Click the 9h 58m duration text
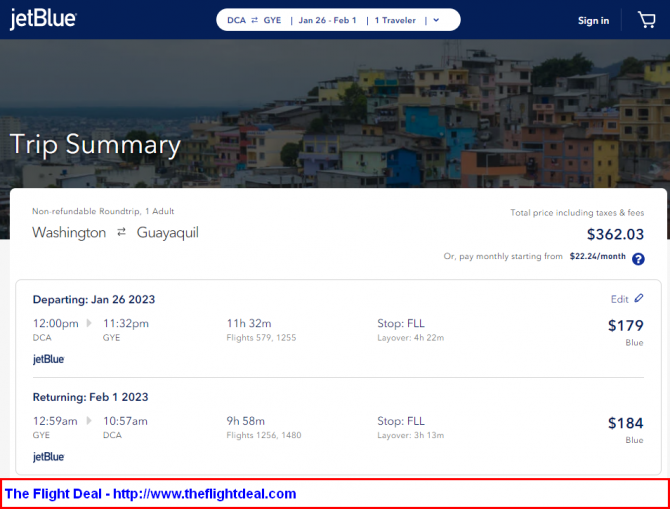670x509 pixels. point(245,421)
